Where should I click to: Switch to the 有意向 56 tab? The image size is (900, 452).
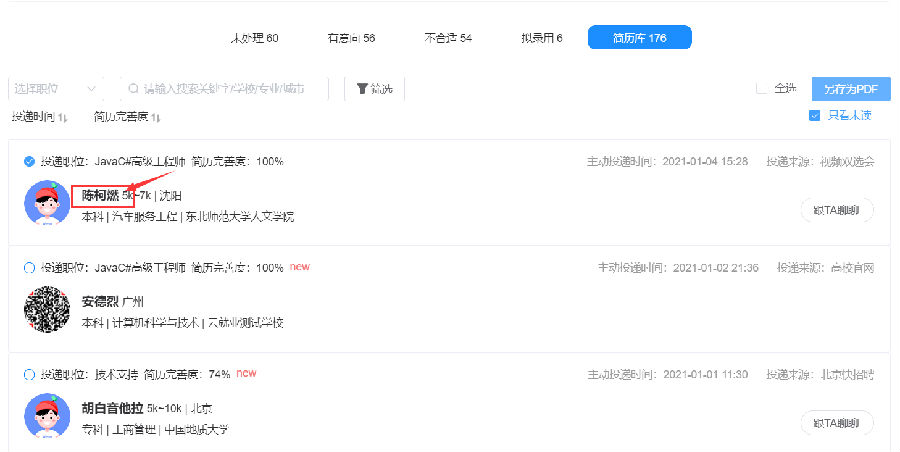tap(351, 38)
